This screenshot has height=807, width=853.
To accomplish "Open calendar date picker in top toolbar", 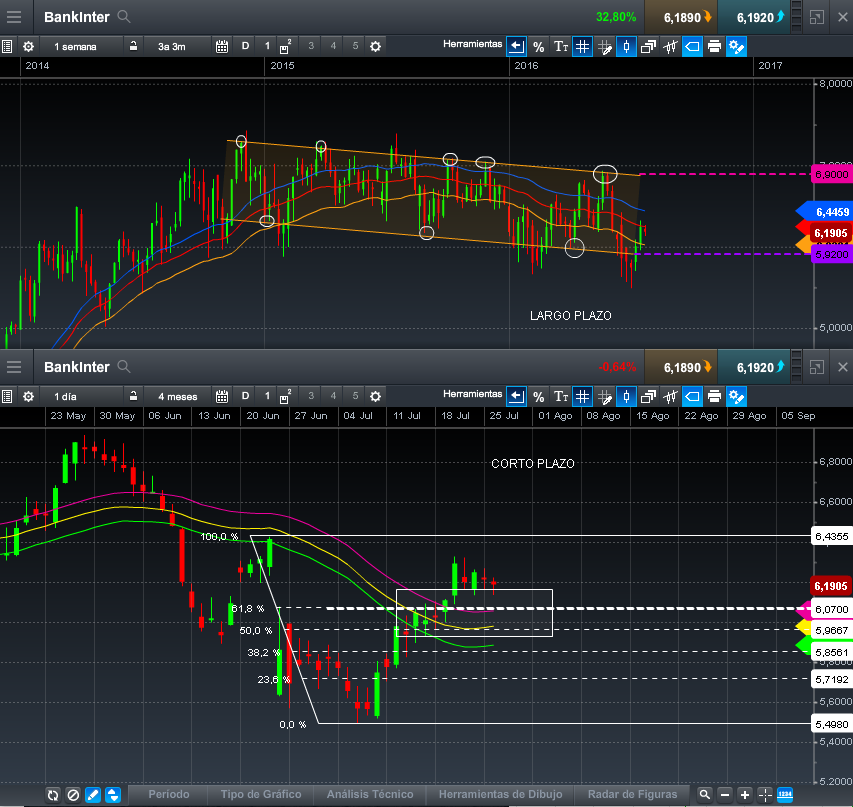I will [222, 46].
